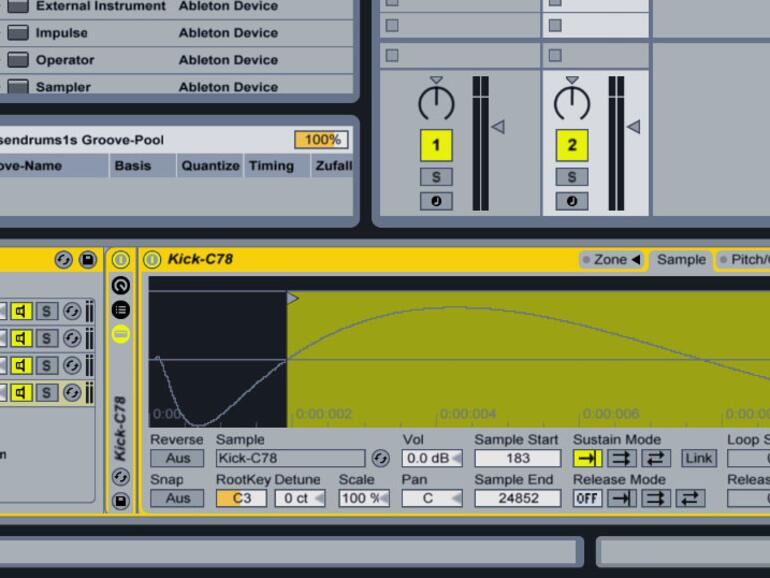
Task: Click rack hot-swap icon in yellow header
Action: coord(63,260)
